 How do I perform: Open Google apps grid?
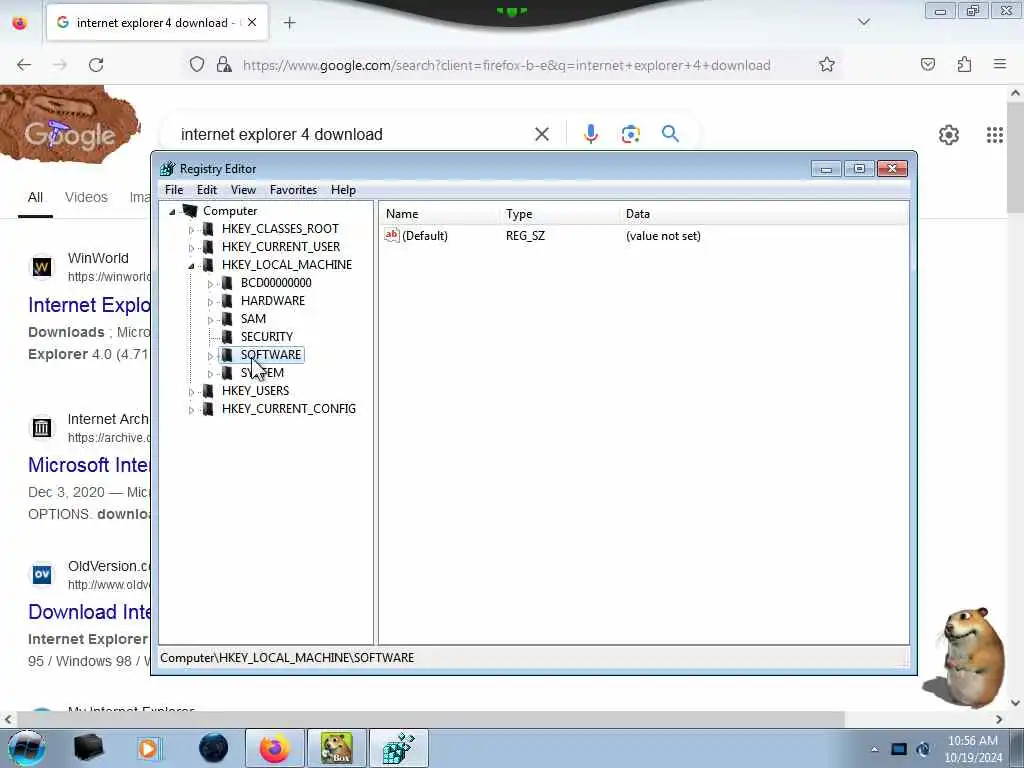click(x=995, y=135)
